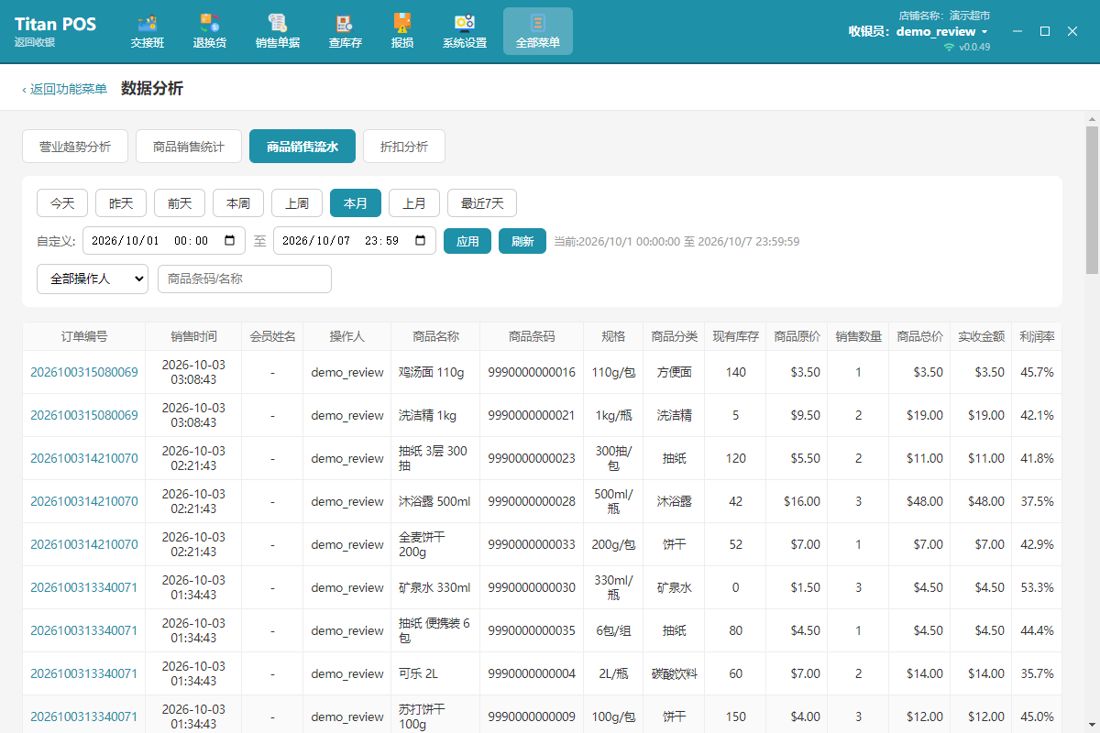Switch to the 营业趋势分析 tab

click(75, 147)
